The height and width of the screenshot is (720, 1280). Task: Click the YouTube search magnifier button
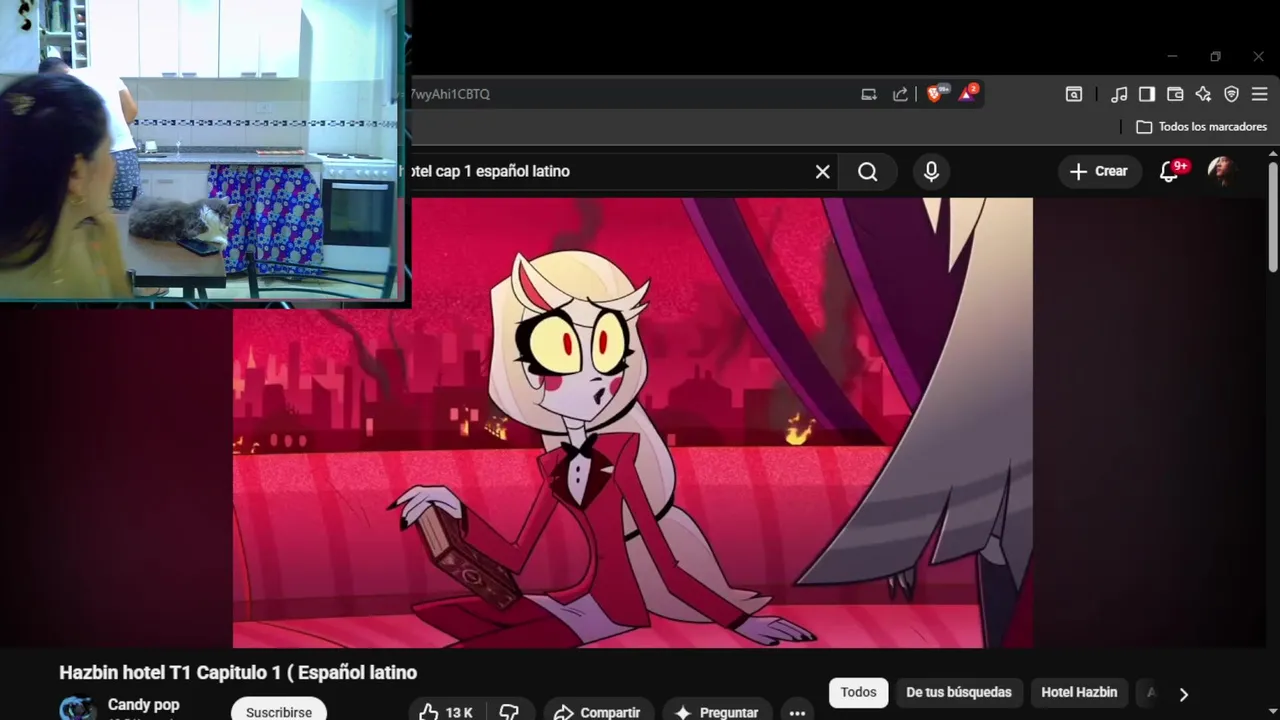point(868,172)
